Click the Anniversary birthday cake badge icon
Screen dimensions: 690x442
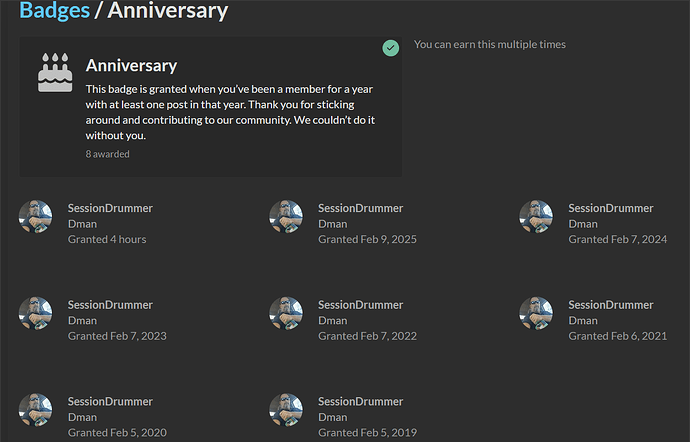55,73
